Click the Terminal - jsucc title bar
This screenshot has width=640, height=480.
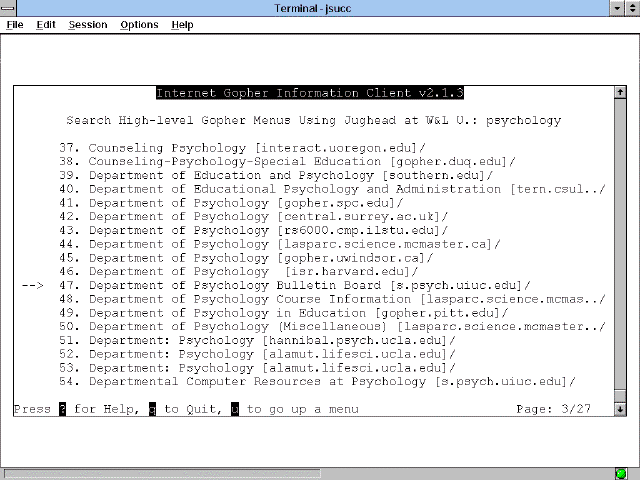pos(313,8)
